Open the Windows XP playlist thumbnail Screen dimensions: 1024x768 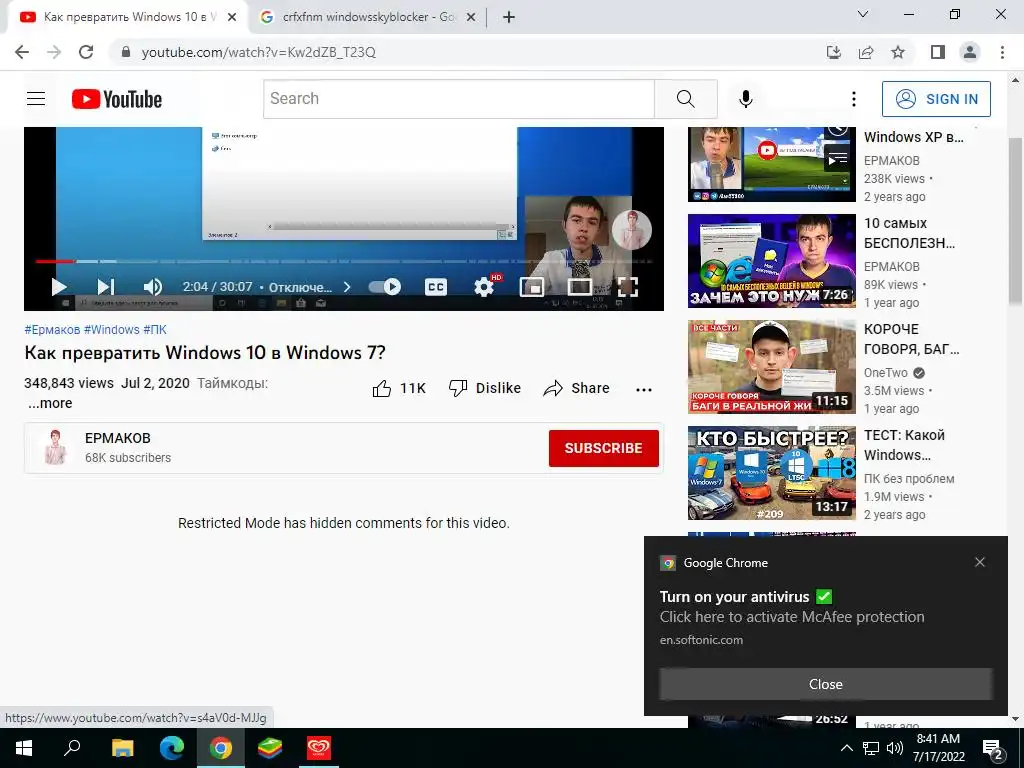[771, 164]
